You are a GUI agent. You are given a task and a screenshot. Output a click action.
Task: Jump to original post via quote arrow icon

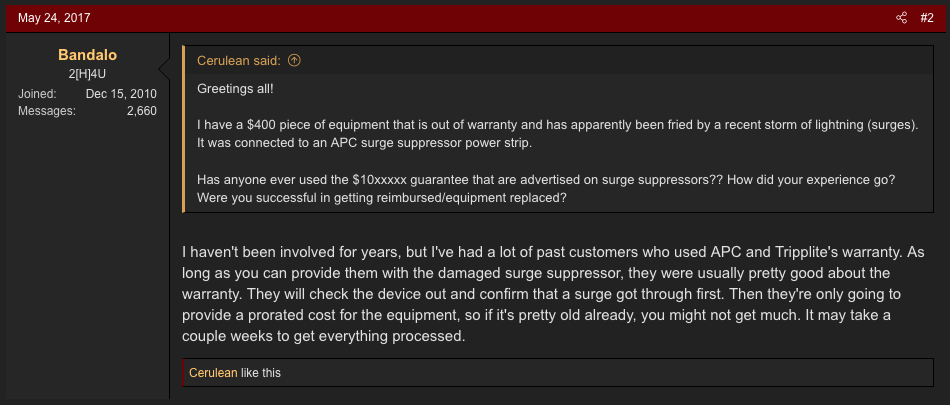click(294, 61)
